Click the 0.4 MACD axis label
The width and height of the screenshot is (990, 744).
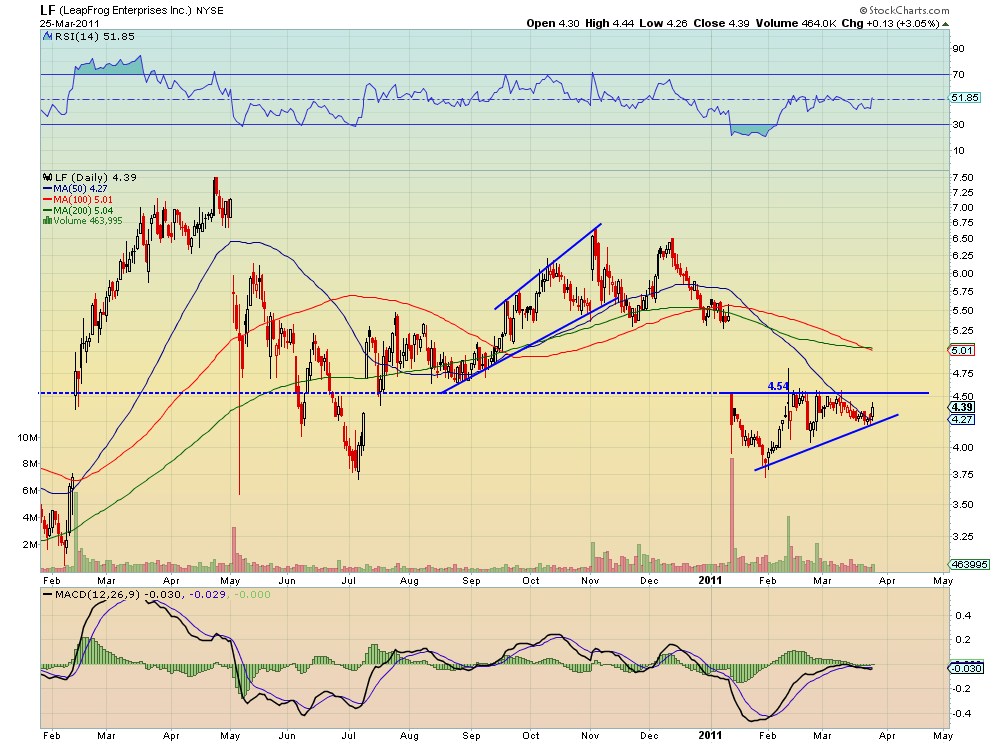pyautogui.click(x=963, y=615)
